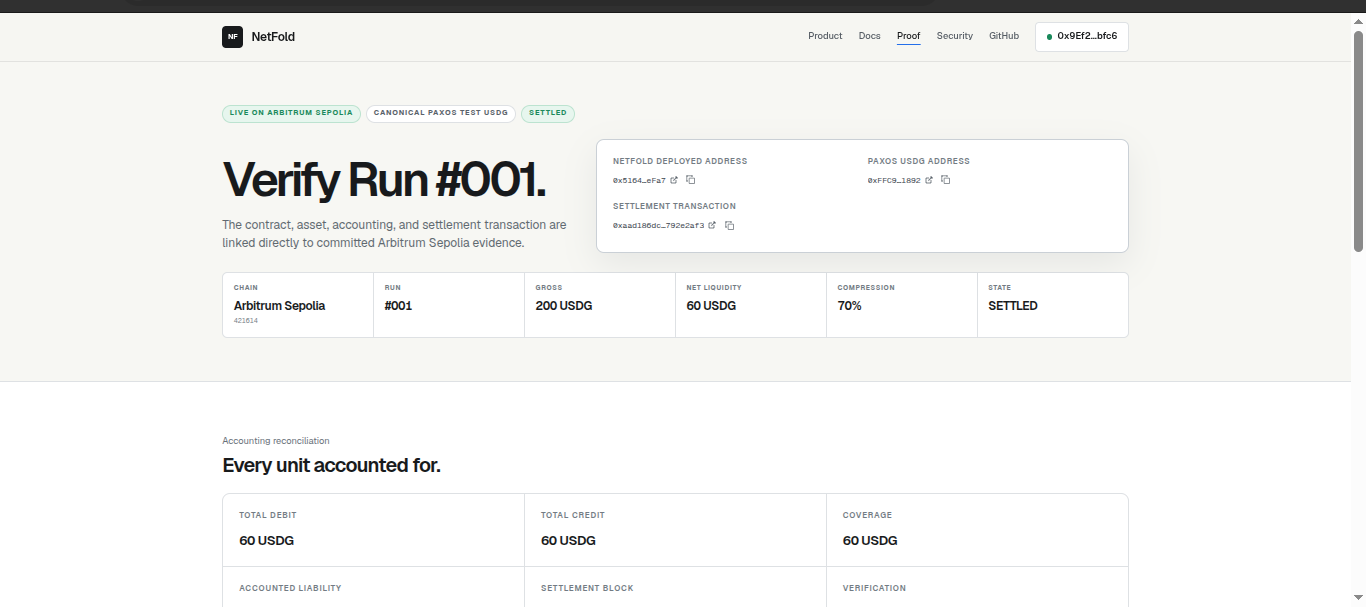The image size is (1366, 607).
Task: Open NetFold deployed address in explorer
Action: point(674,180)
